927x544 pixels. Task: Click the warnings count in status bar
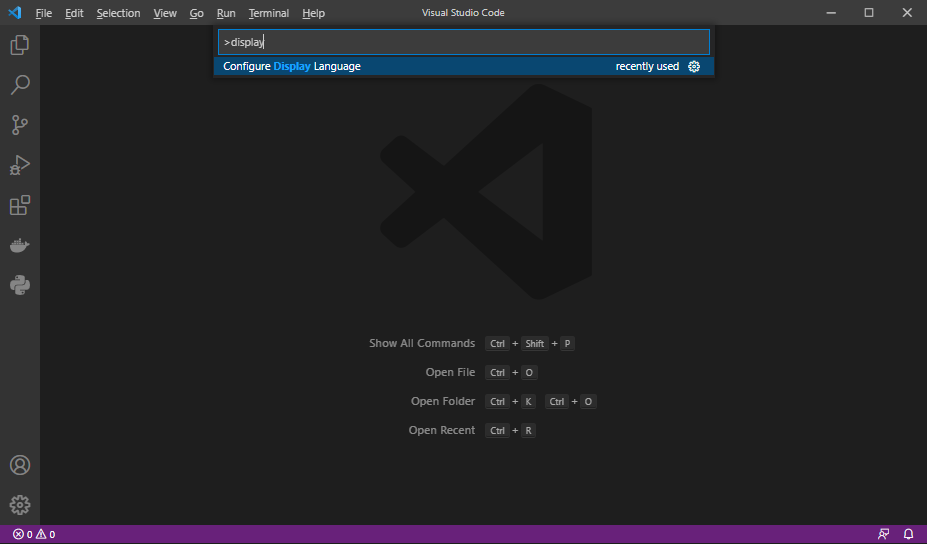(x=46, y=535)
